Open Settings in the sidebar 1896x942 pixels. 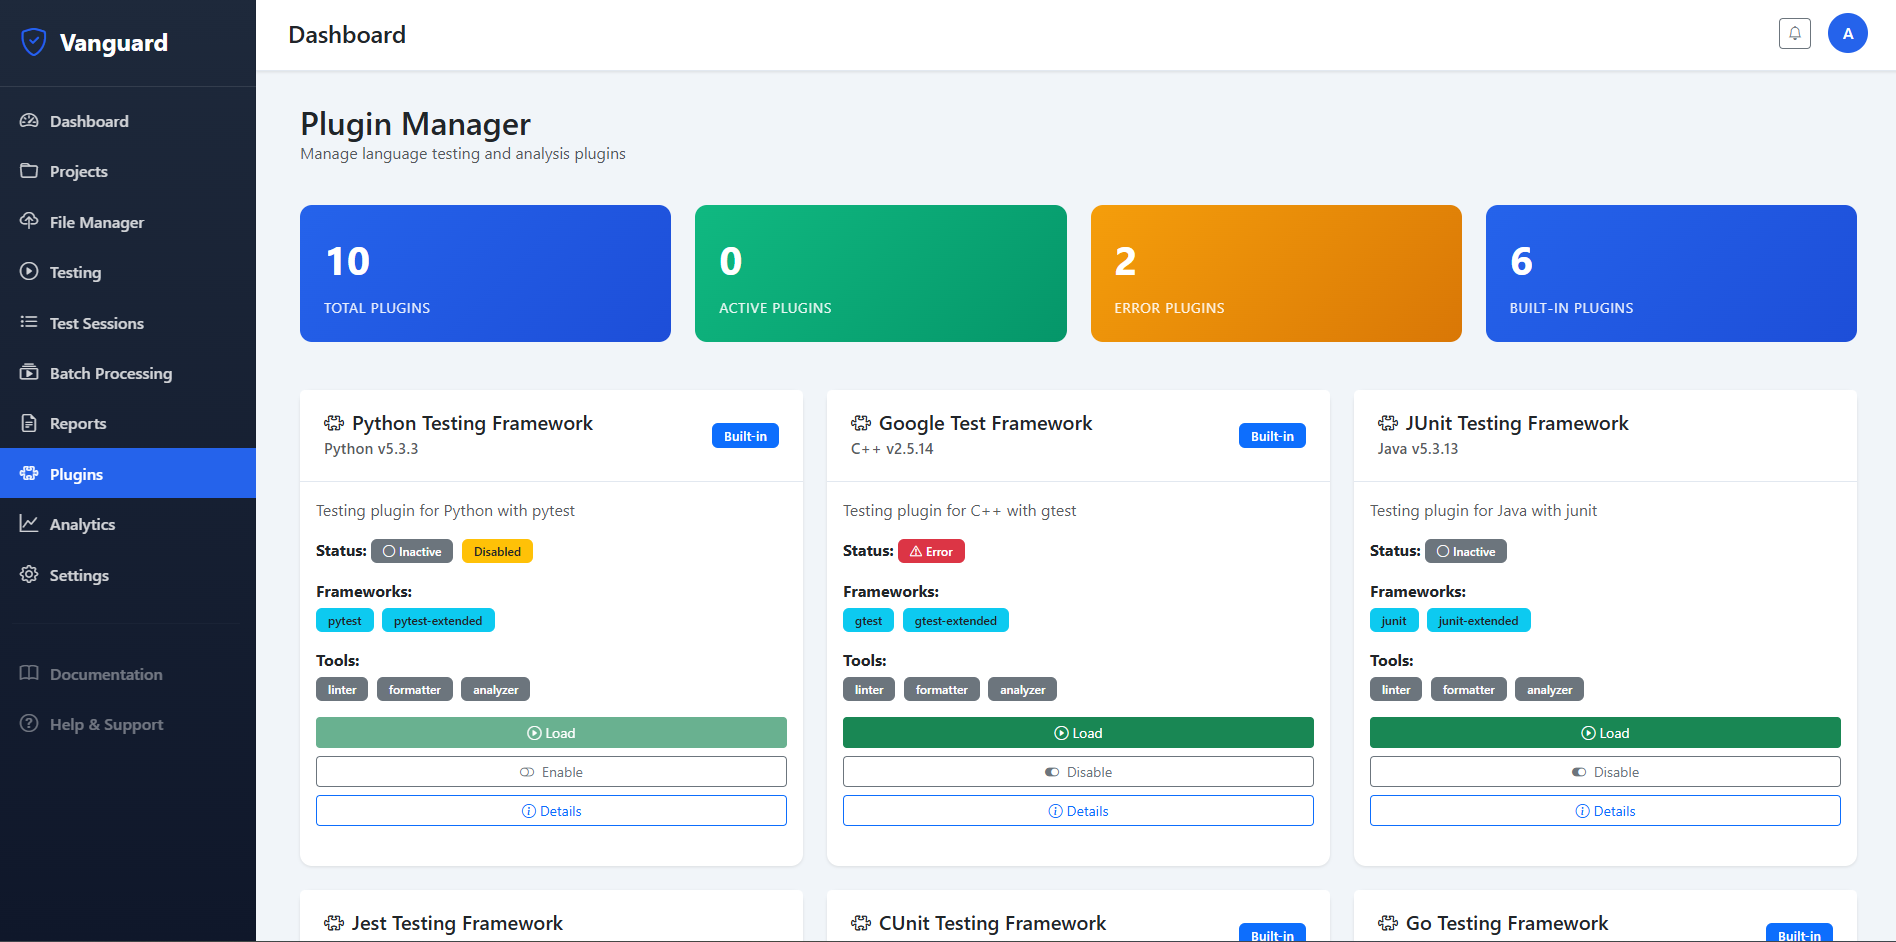point(79,575)
